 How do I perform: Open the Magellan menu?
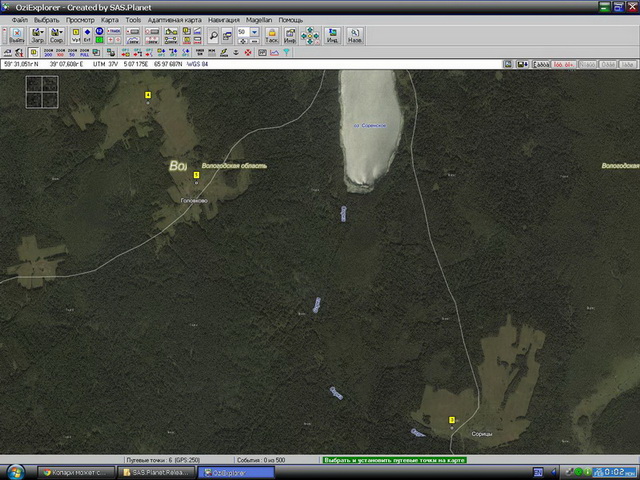tap(259, 20)
